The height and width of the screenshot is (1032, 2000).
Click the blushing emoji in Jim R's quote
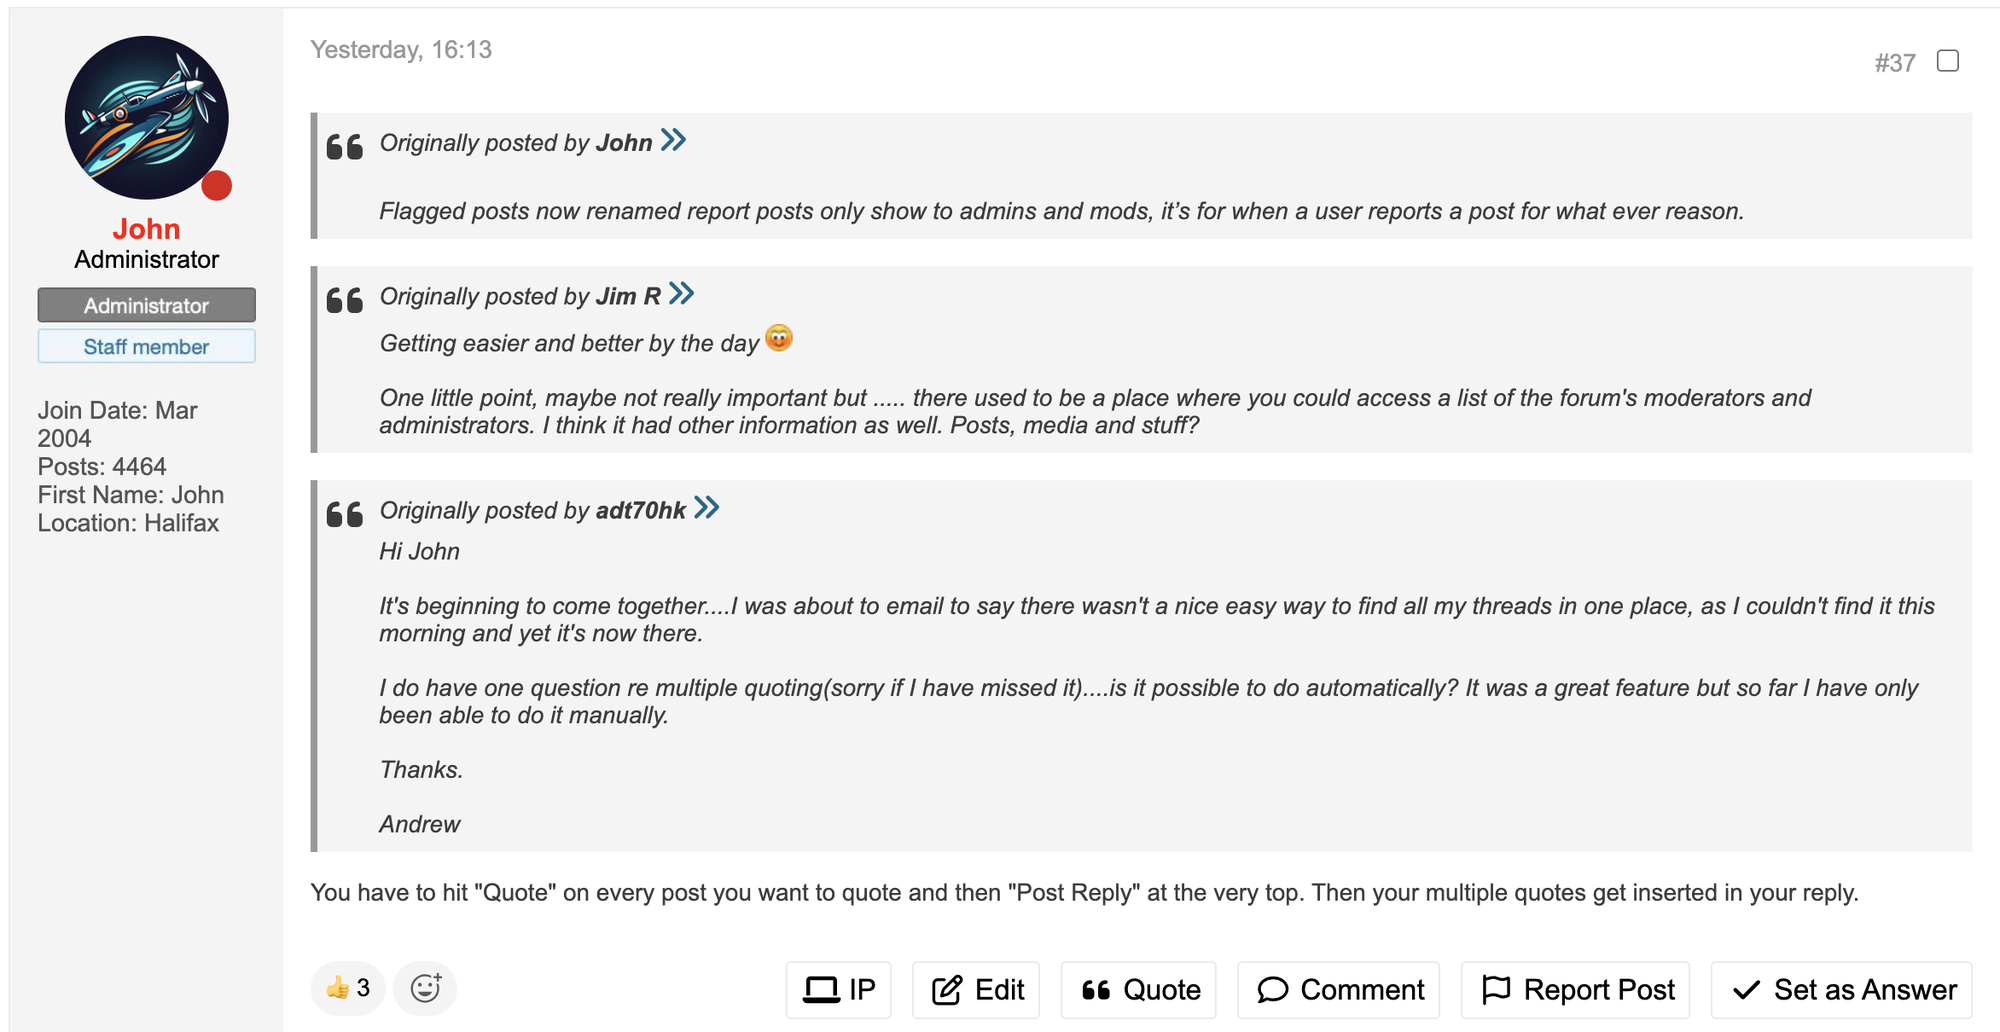pyautogui.click(x=779, y=339)
